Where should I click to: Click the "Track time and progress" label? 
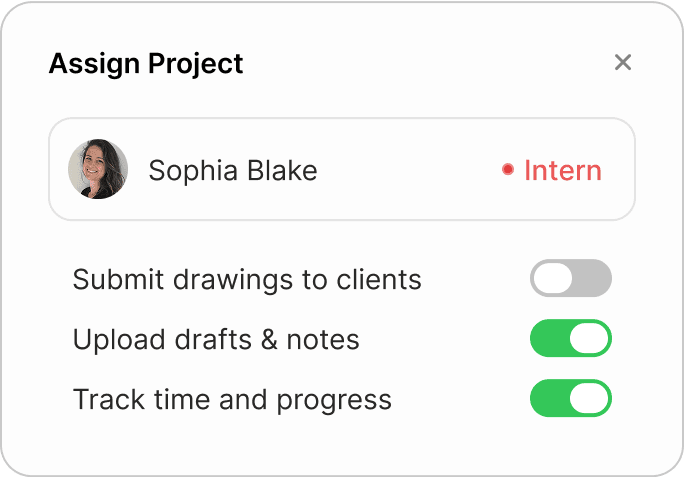232,400
